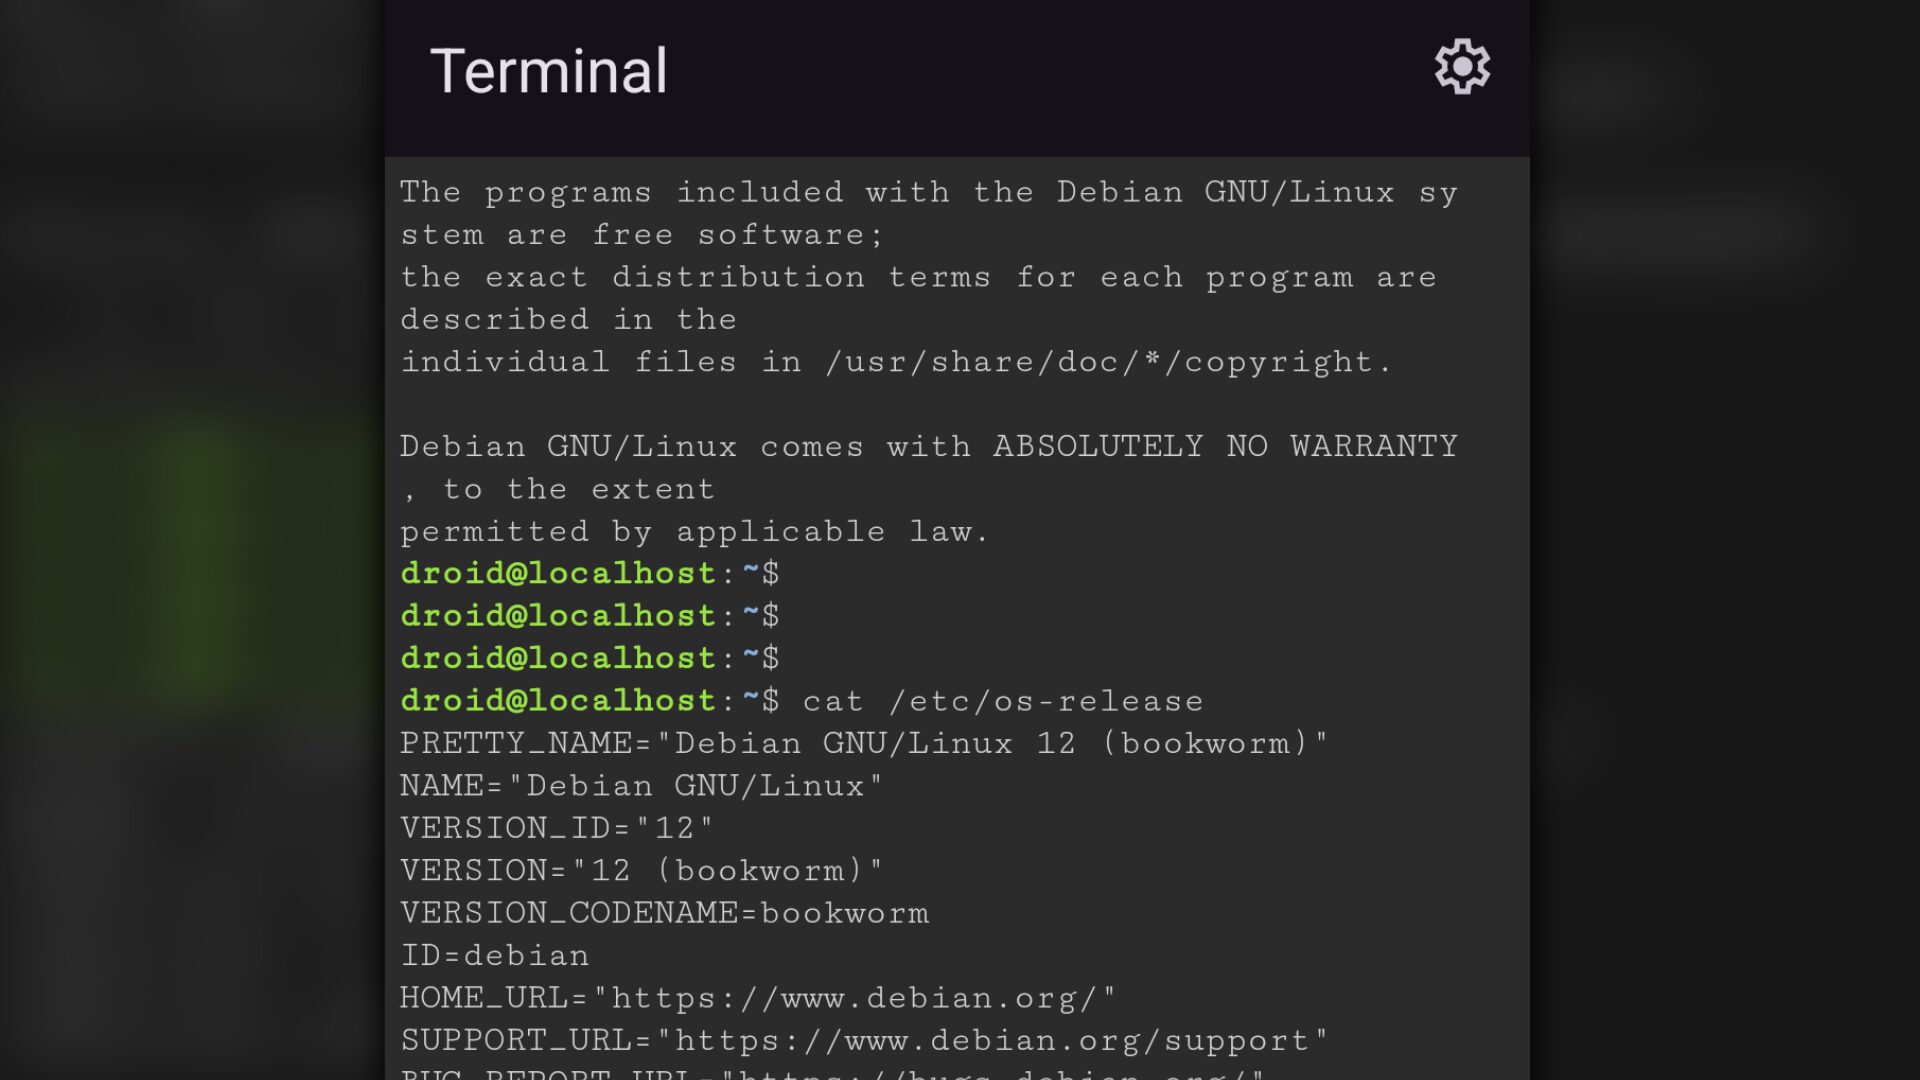Click the ABSOLUTELY NO WARRANTY text
Image resolution: width=1920 pixels, height=1080 pixels.
pyautogui.click(x=1225, y=447)
